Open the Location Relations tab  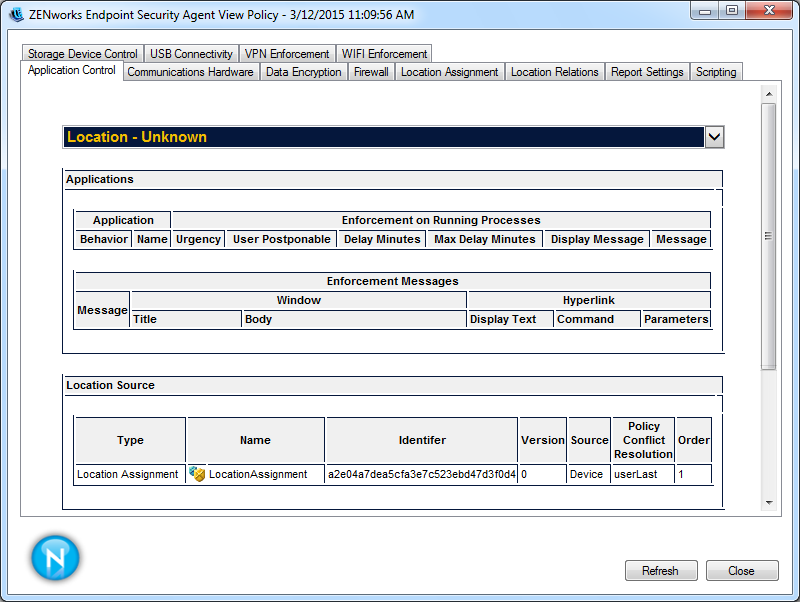pyautogui.click(x=555, y=72)
